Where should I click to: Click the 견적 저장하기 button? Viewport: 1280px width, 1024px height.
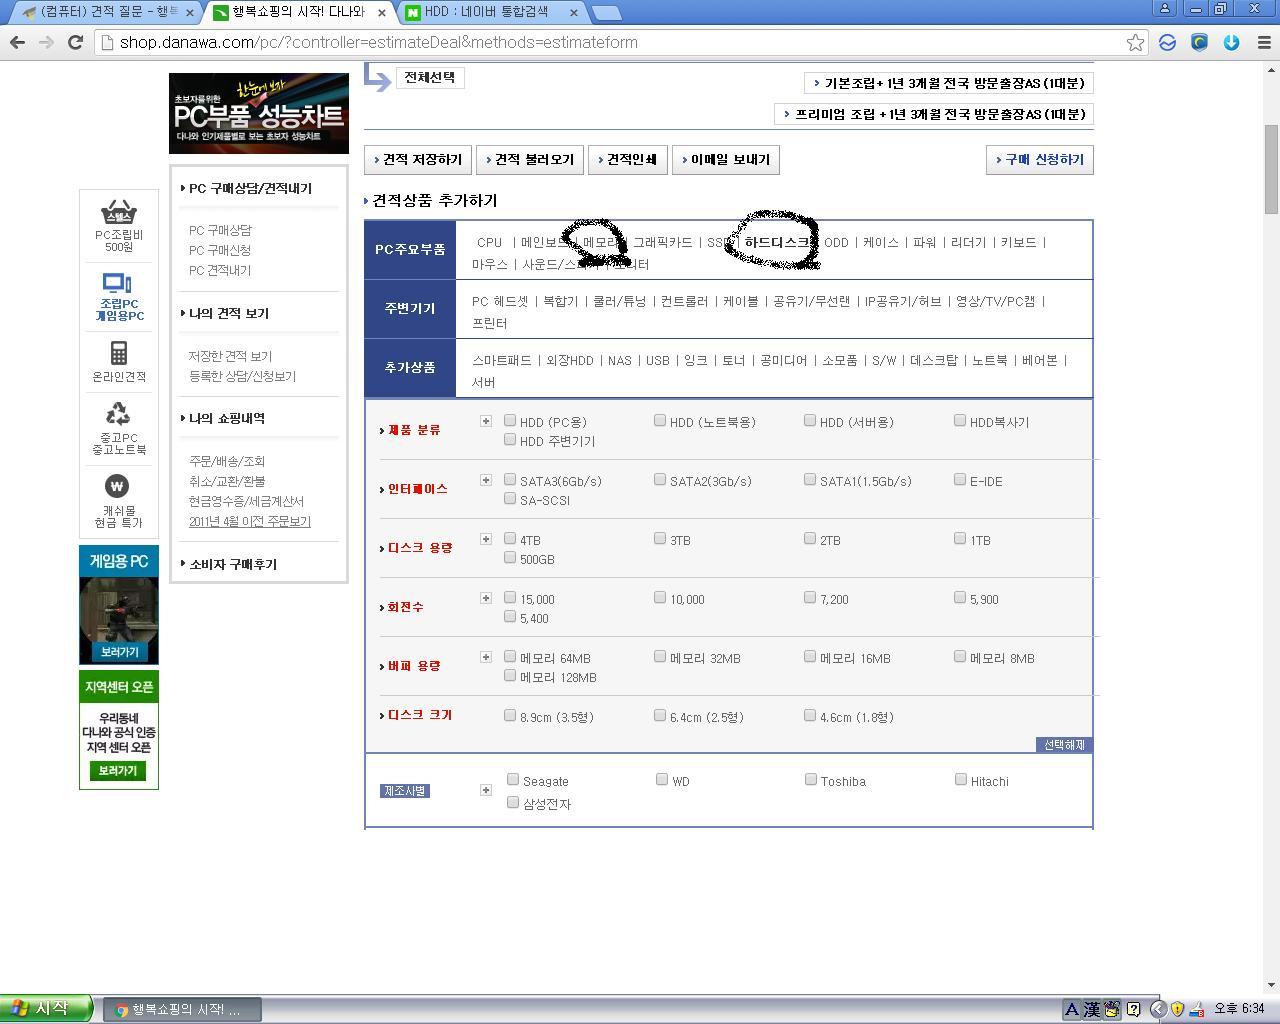pyautogui.click(x=418, y=160)
